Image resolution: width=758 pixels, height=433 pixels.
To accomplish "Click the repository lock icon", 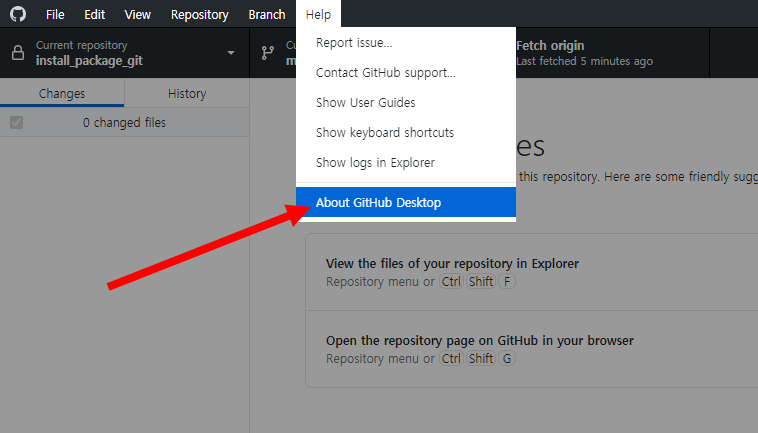I will coord(18,53).
